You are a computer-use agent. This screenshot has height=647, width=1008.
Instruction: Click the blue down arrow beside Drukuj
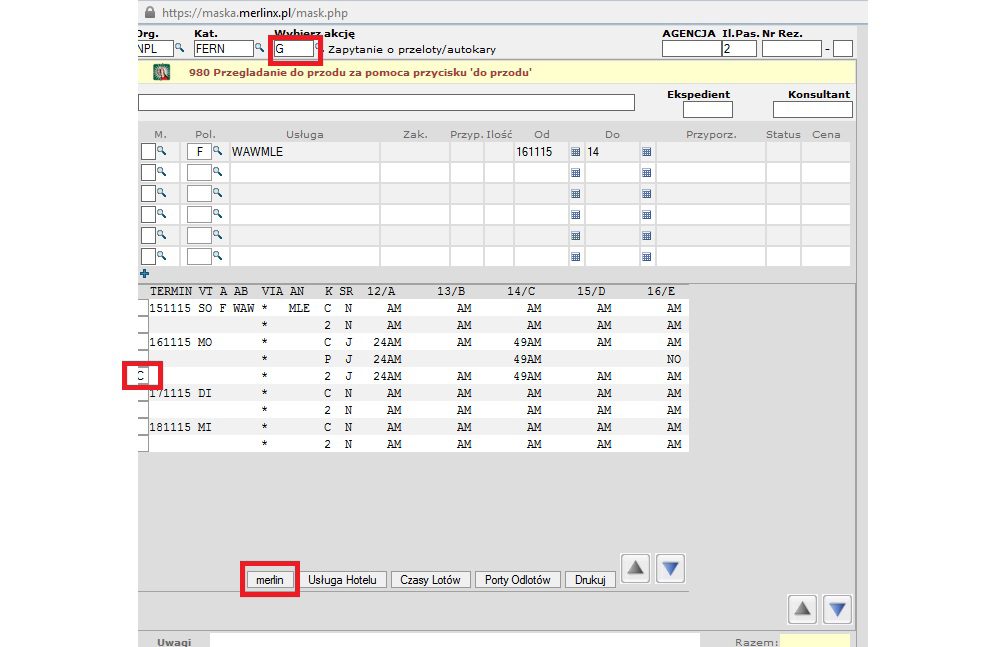pos(670,569)
